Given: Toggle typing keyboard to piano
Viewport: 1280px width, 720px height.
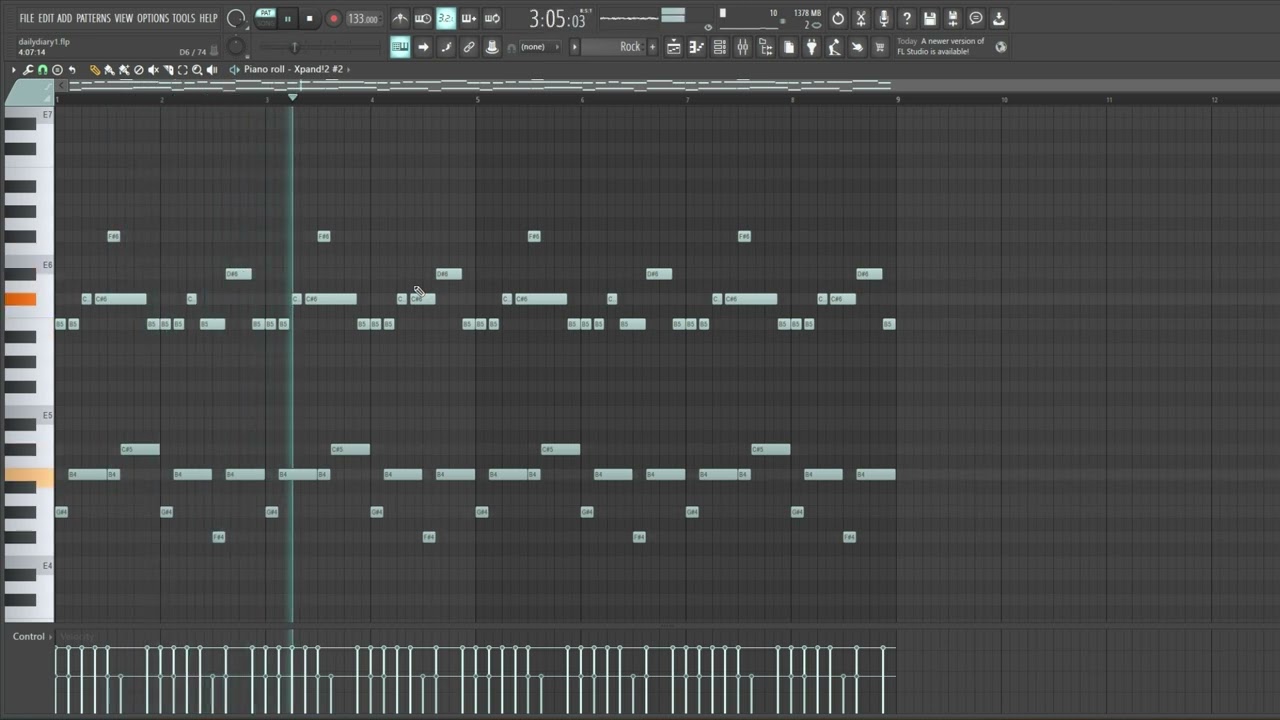Looking at the screenshot, I should point(400,47).
